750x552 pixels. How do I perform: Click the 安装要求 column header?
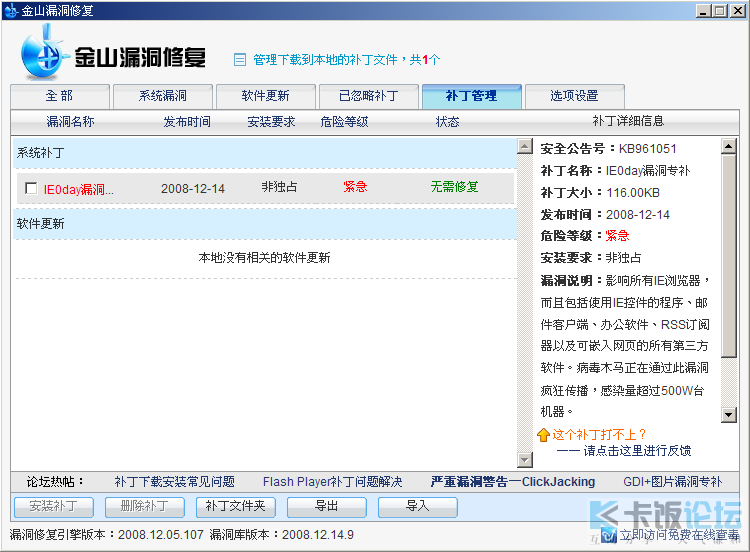[x=271, y=122]
